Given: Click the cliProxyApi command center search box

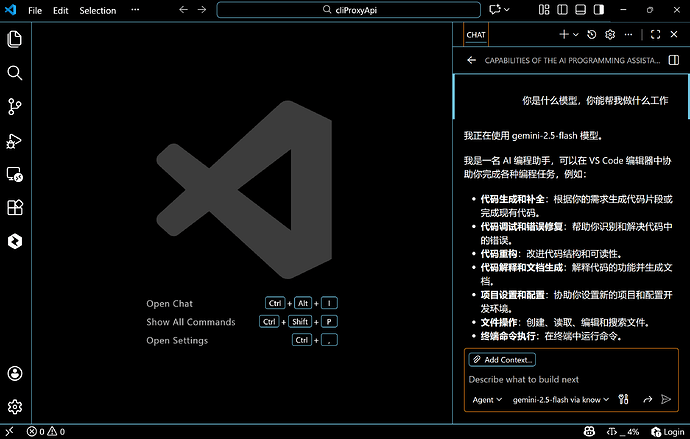Looking at the screenshot, I should point(349,10).
